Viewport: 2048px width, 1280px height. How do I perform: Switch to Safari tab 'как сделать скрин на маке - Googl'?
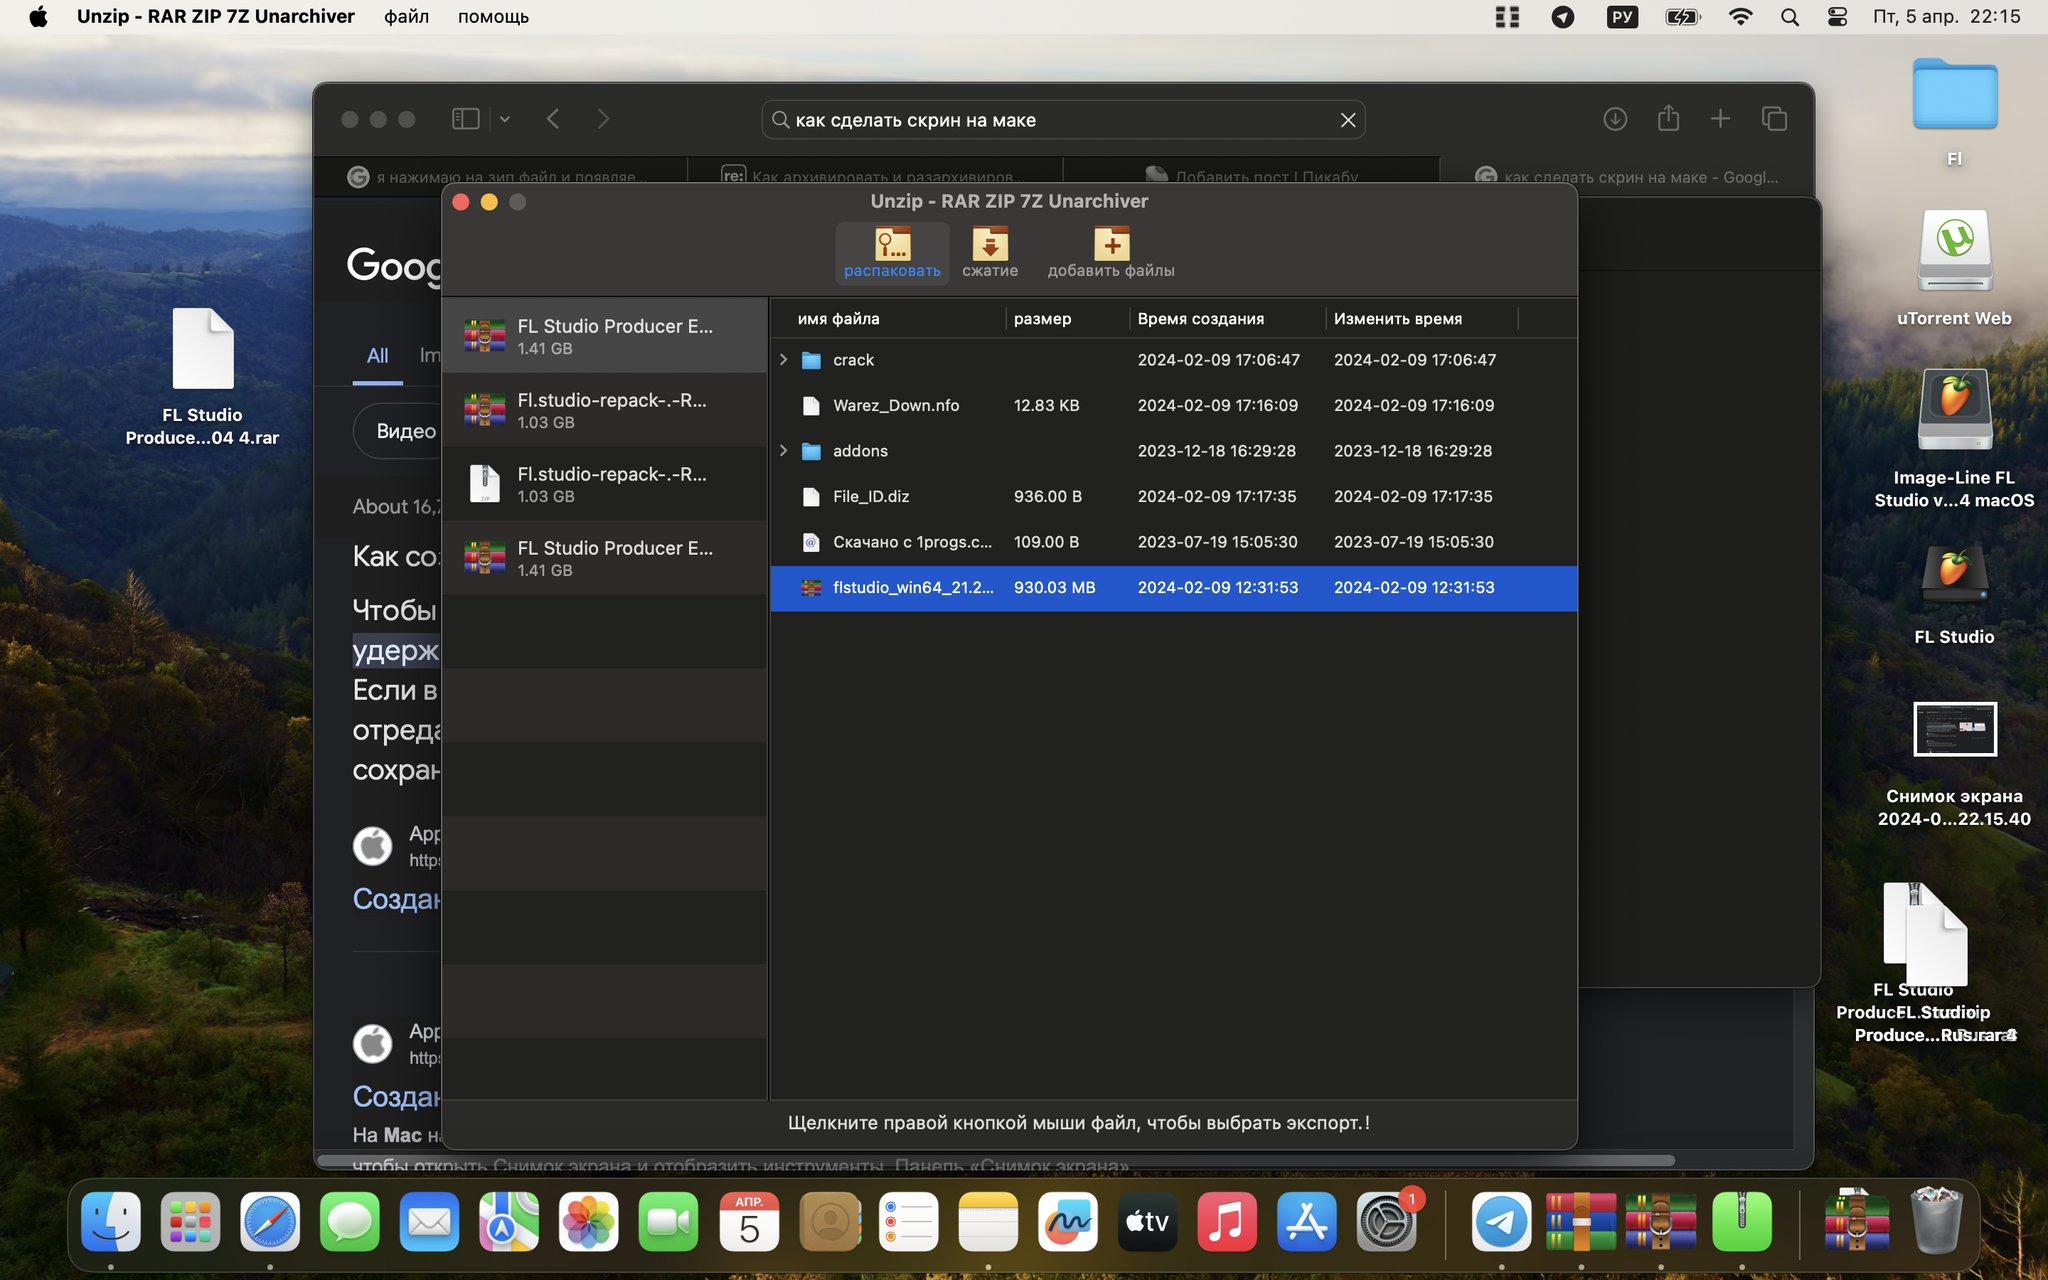tap(1627, 176)
